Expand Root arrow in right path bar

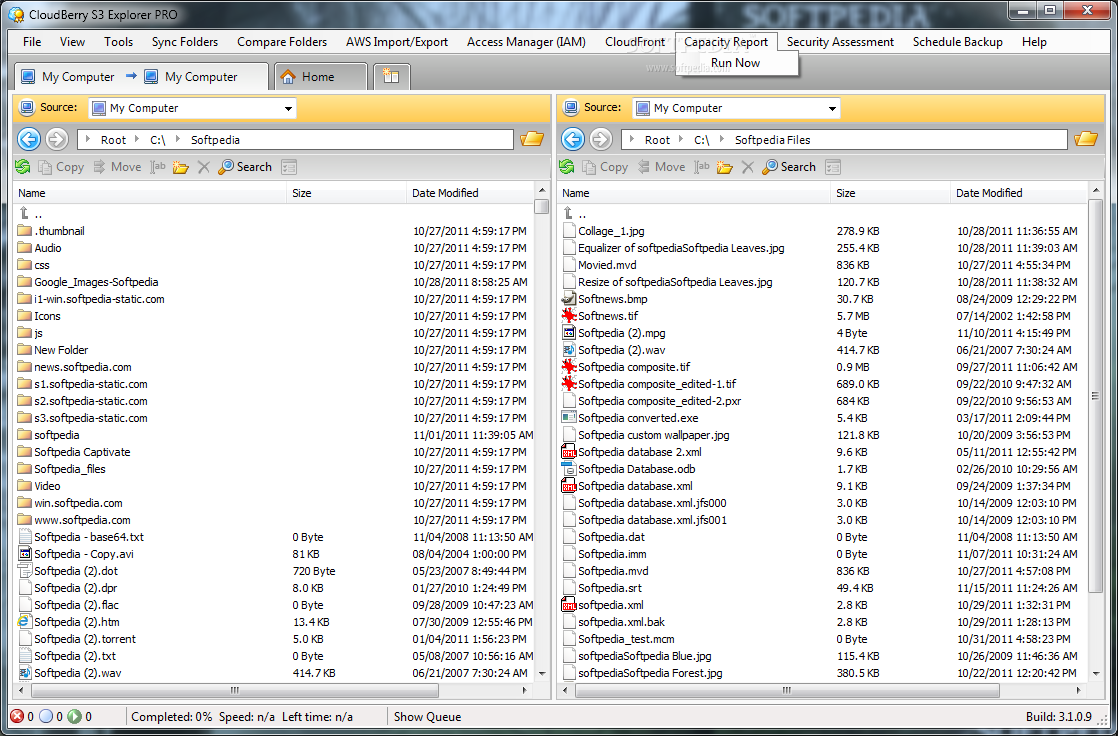[x=632, y=140]
